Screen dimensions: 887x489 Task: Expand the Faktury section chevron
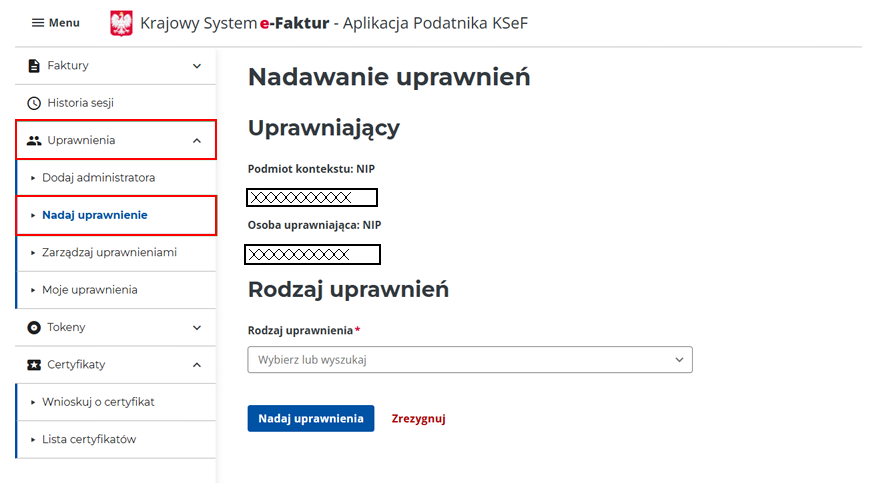(x=197, y=66)
